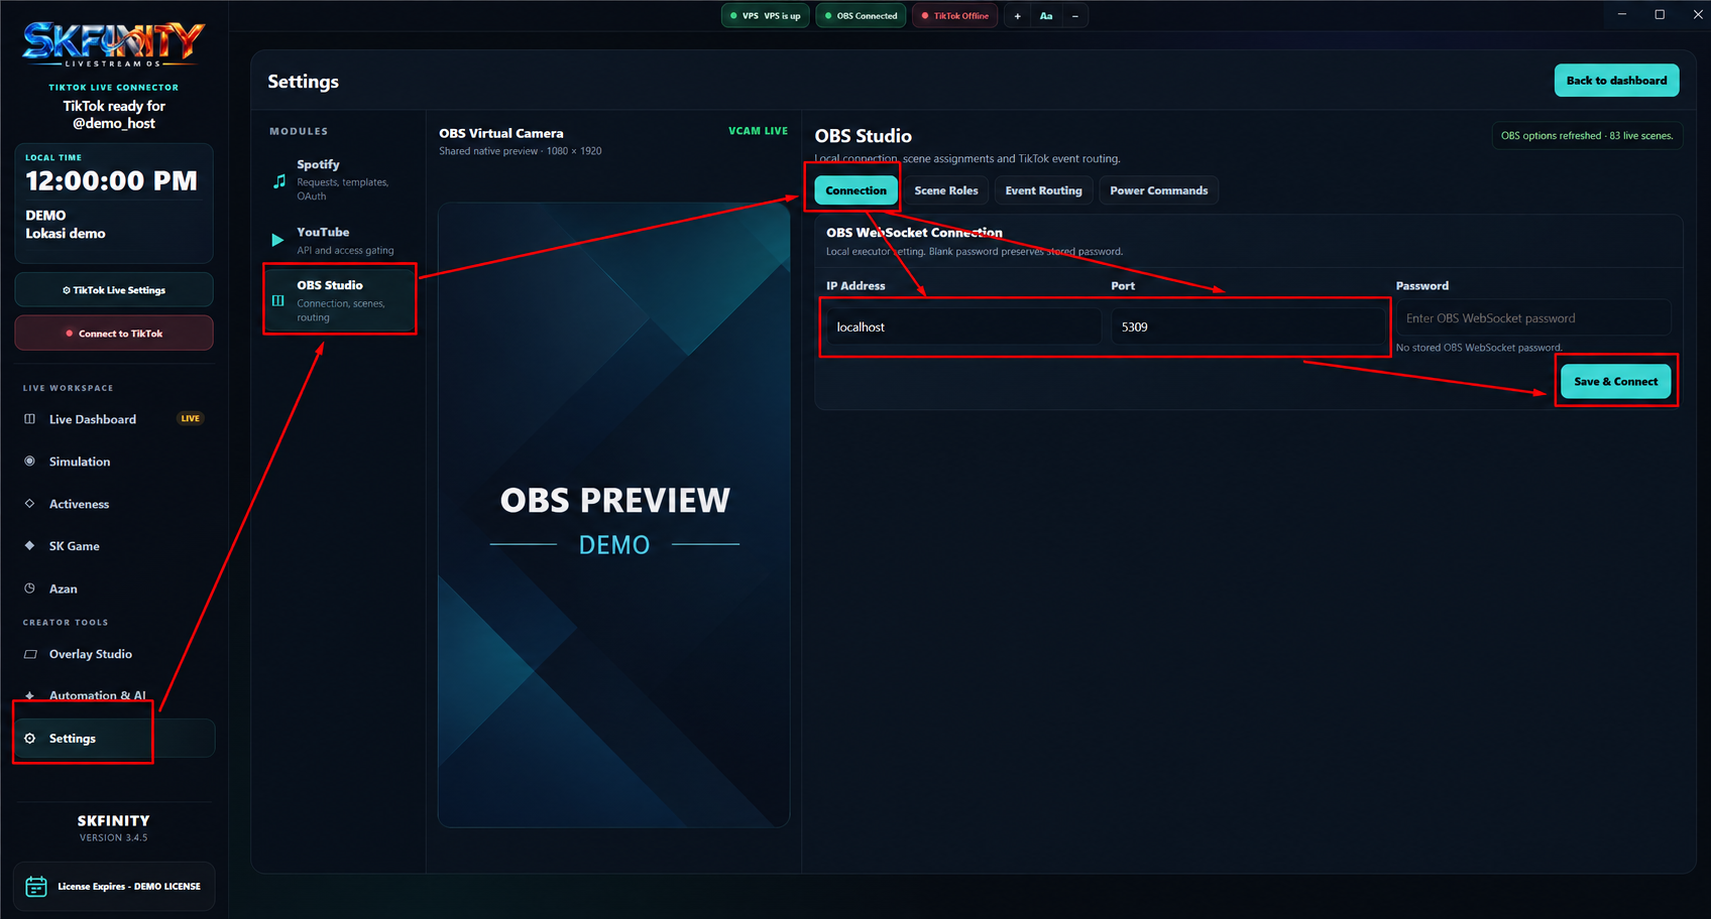
Task: Select the YouTube module entry
Action: [340, 240]
